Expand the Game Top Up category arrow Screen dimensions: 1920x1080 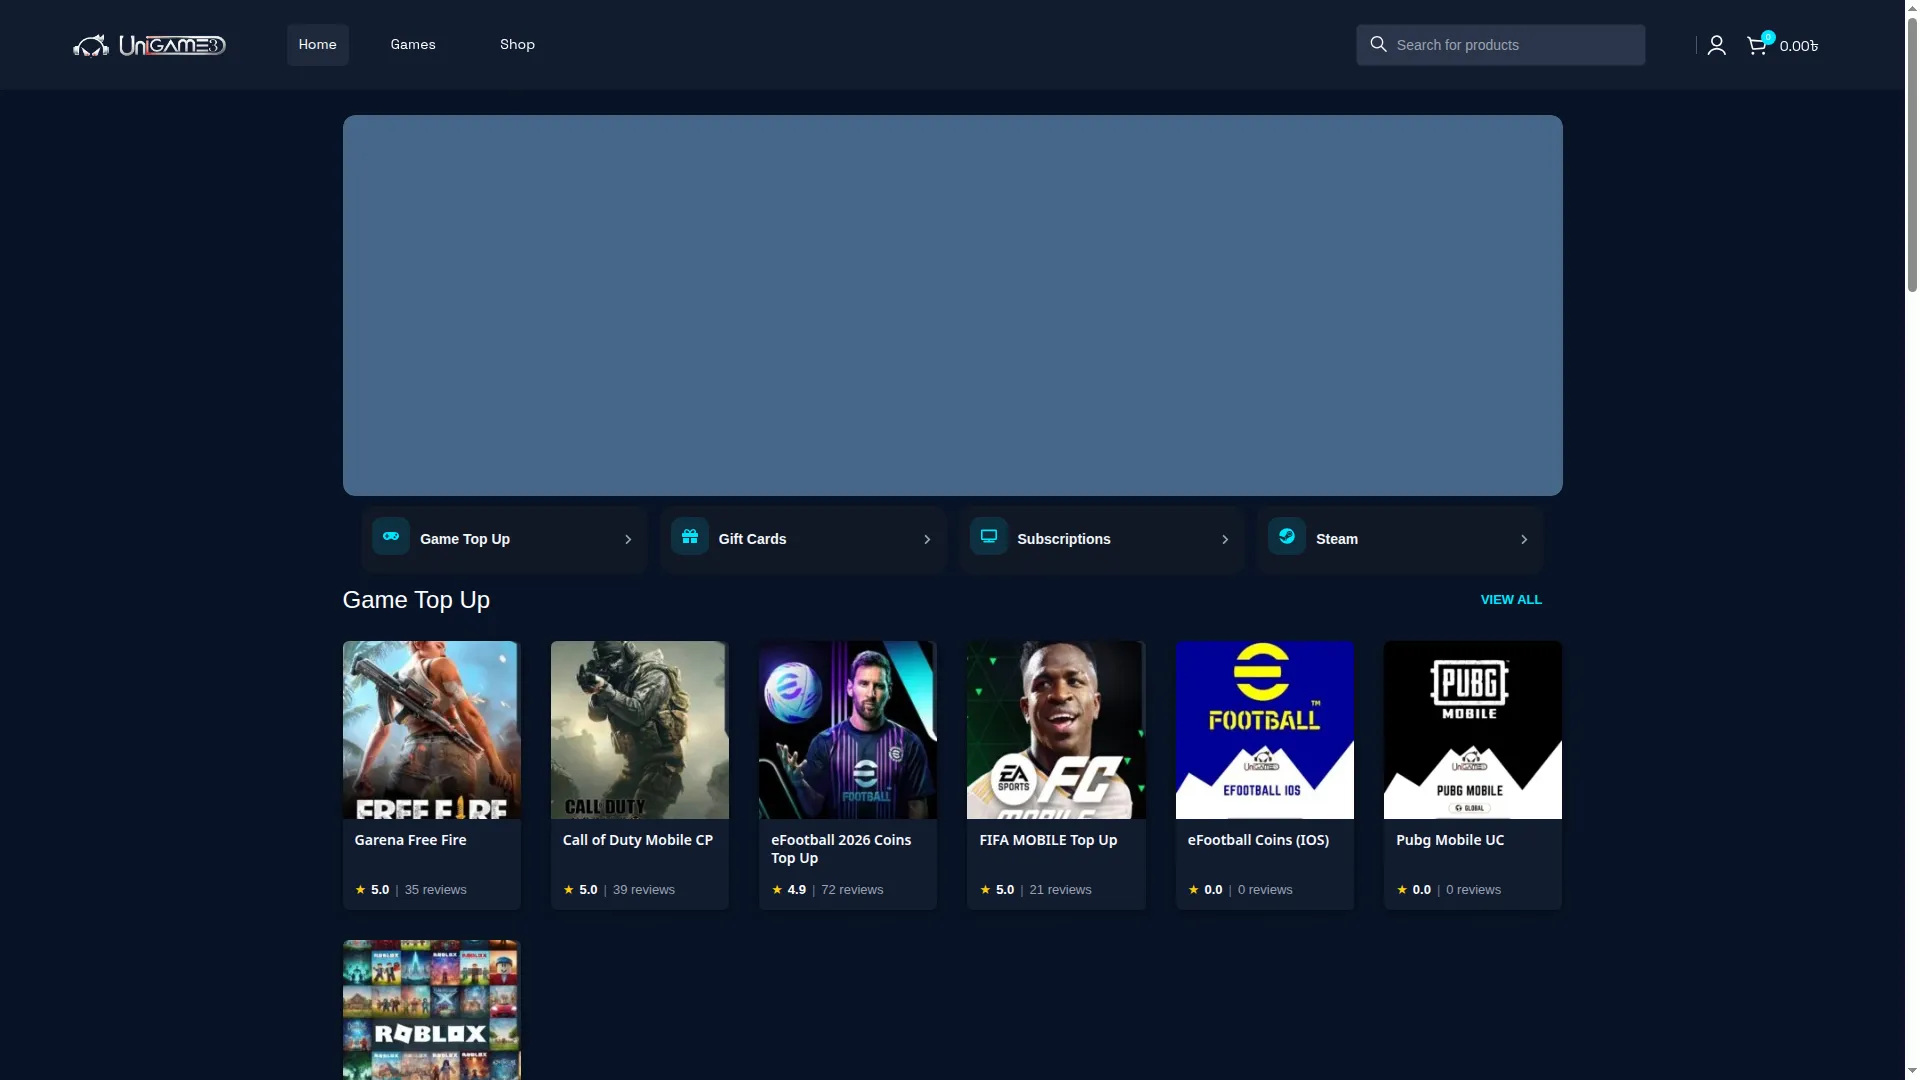628,539
